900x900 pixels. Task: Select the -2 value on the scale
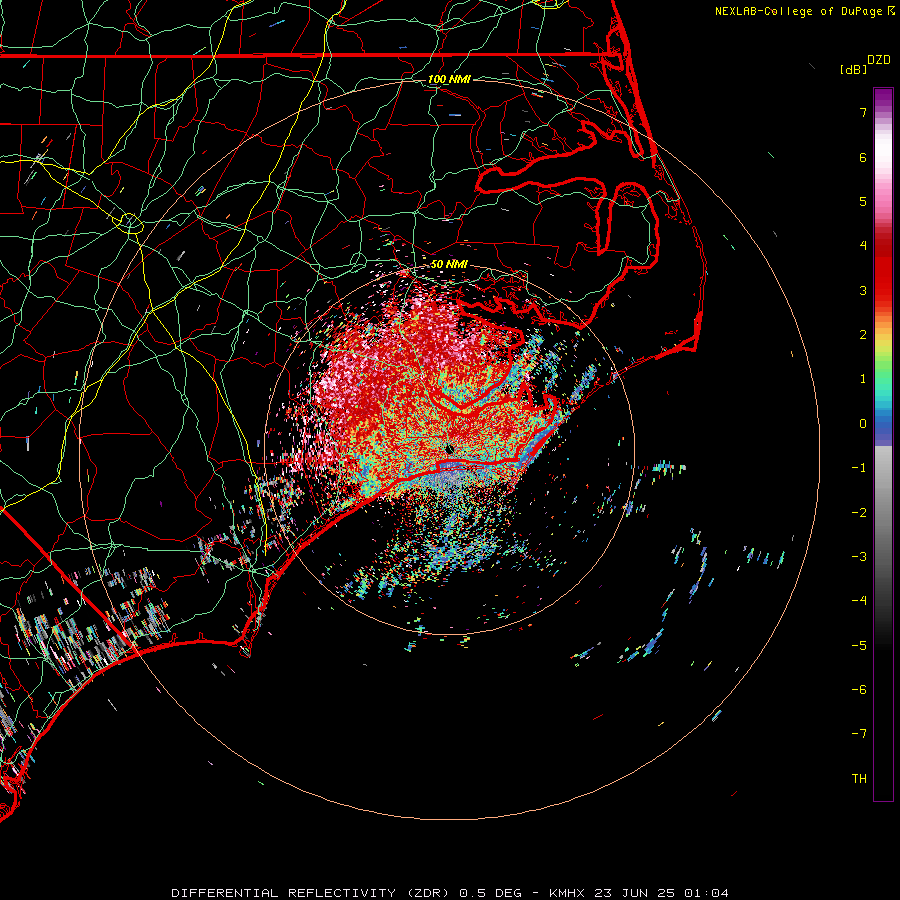(x=859, y=513)
